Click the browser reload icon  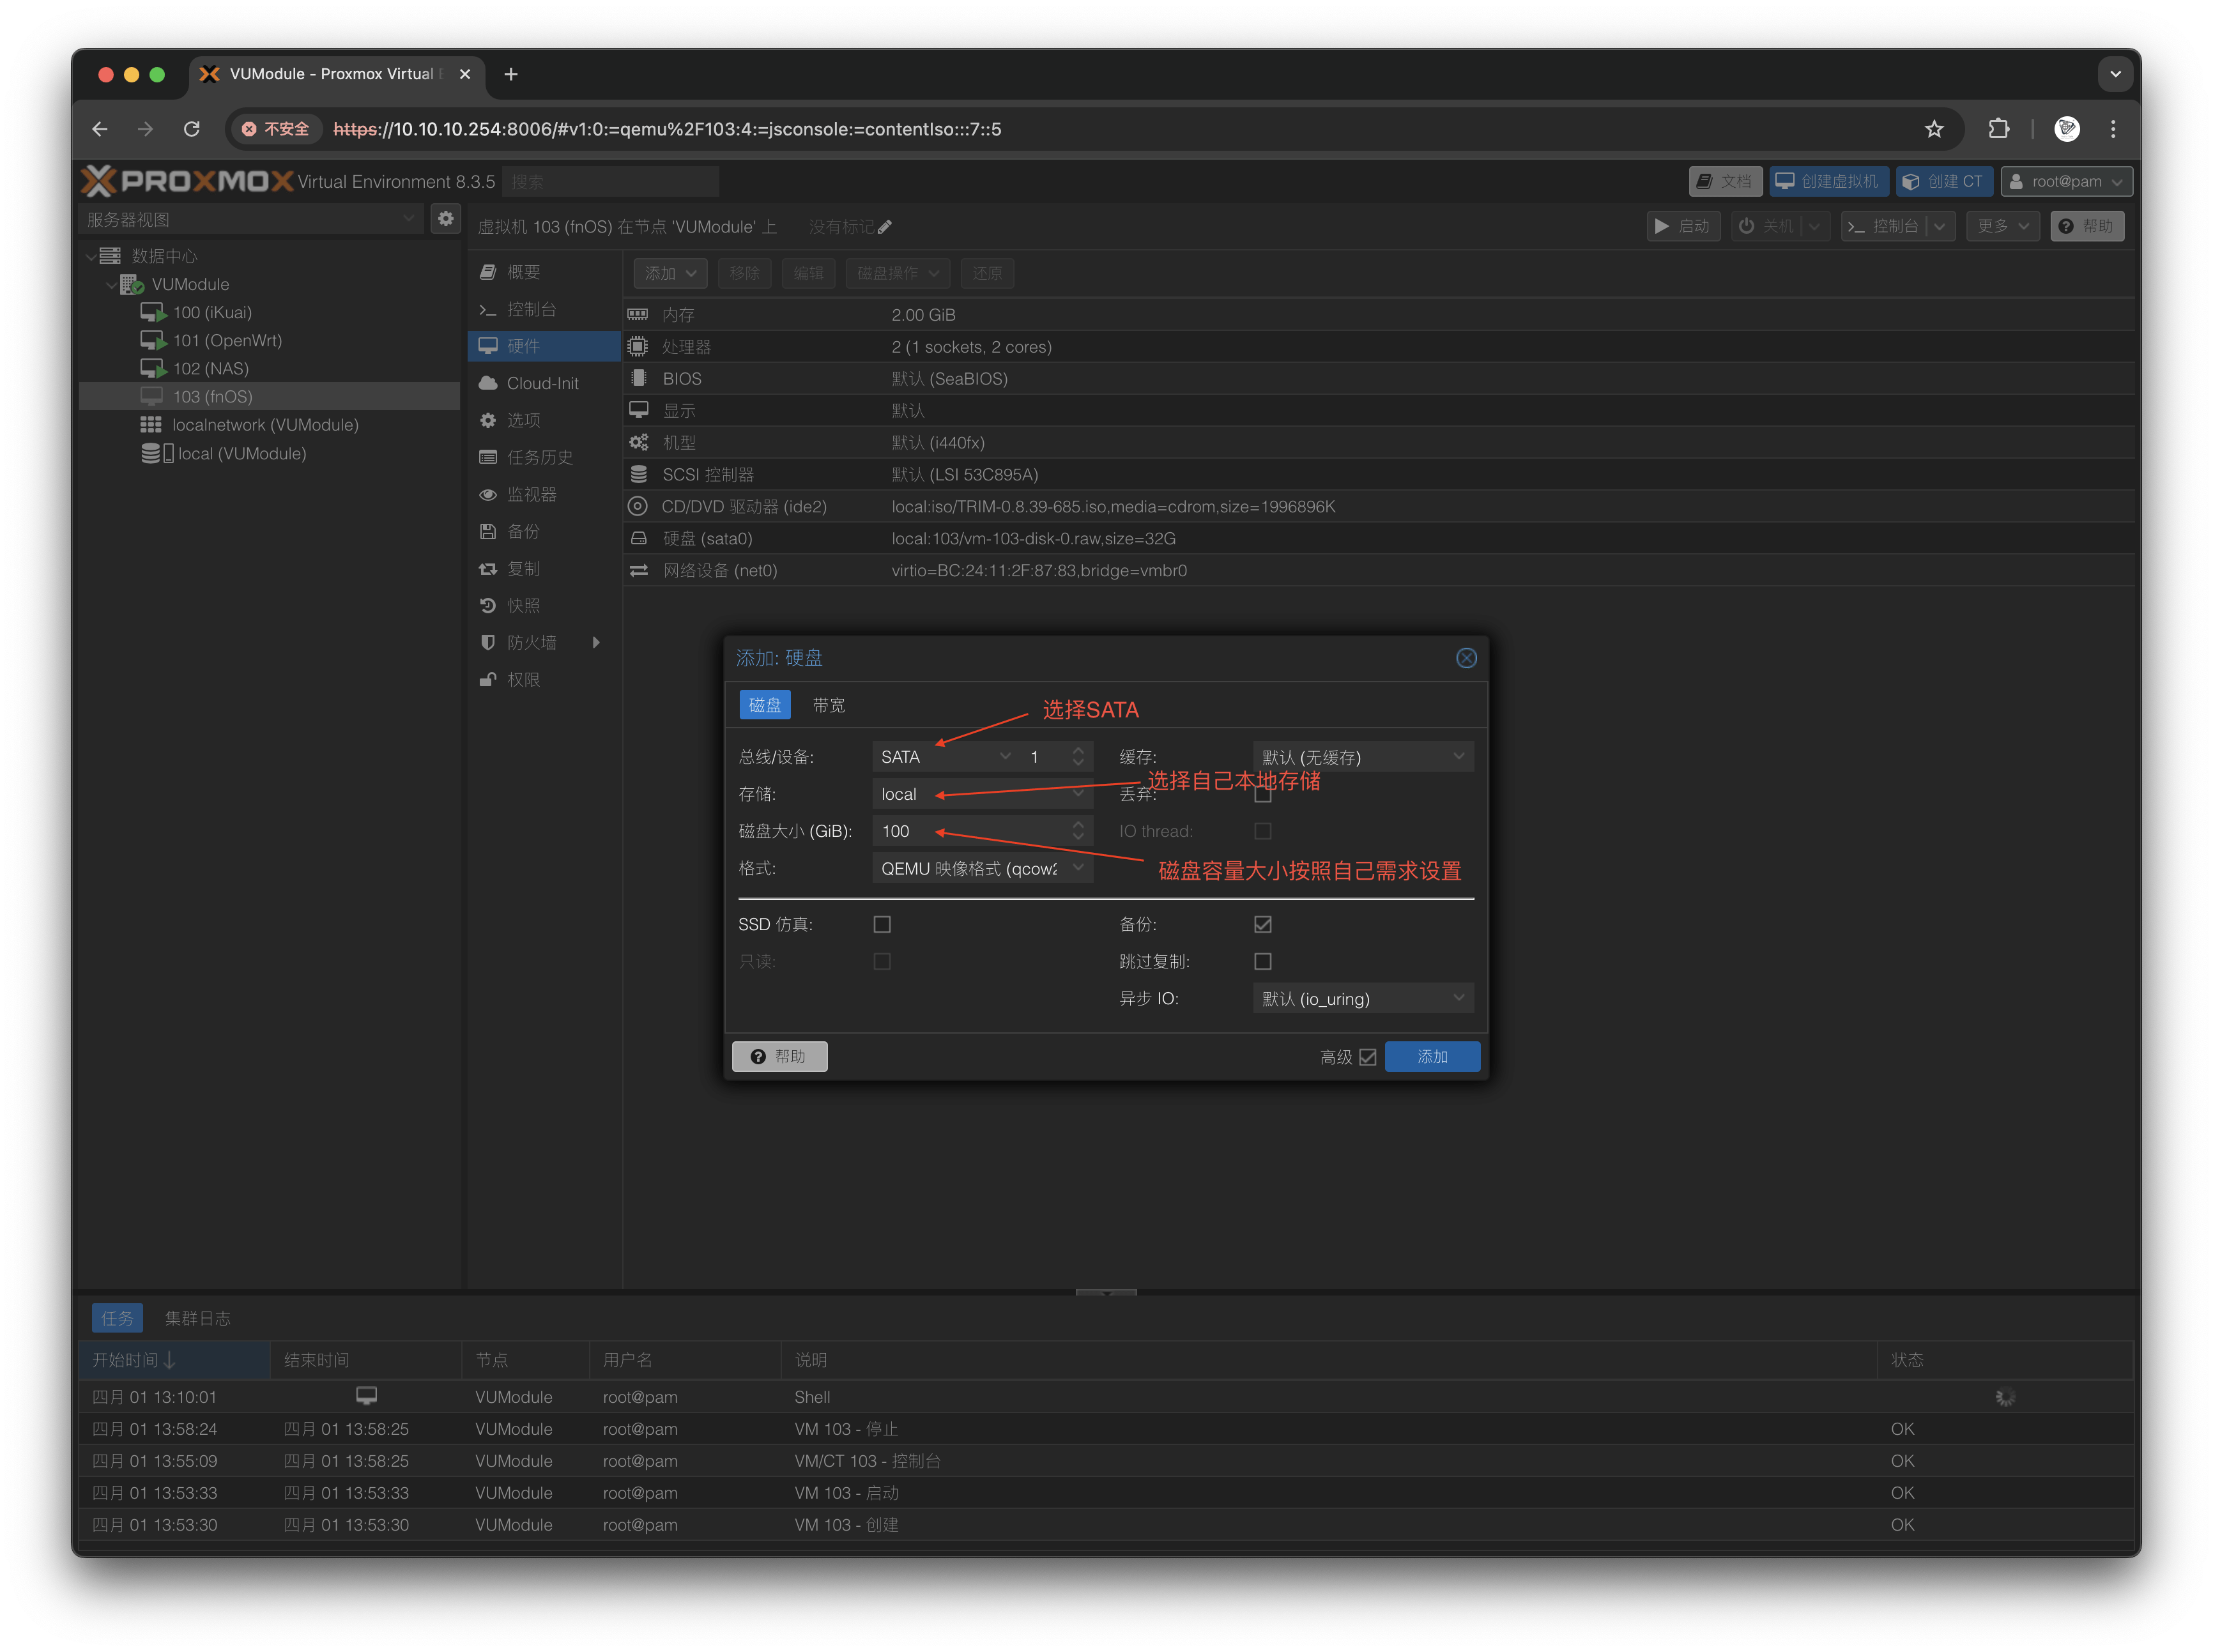[192, 129]
